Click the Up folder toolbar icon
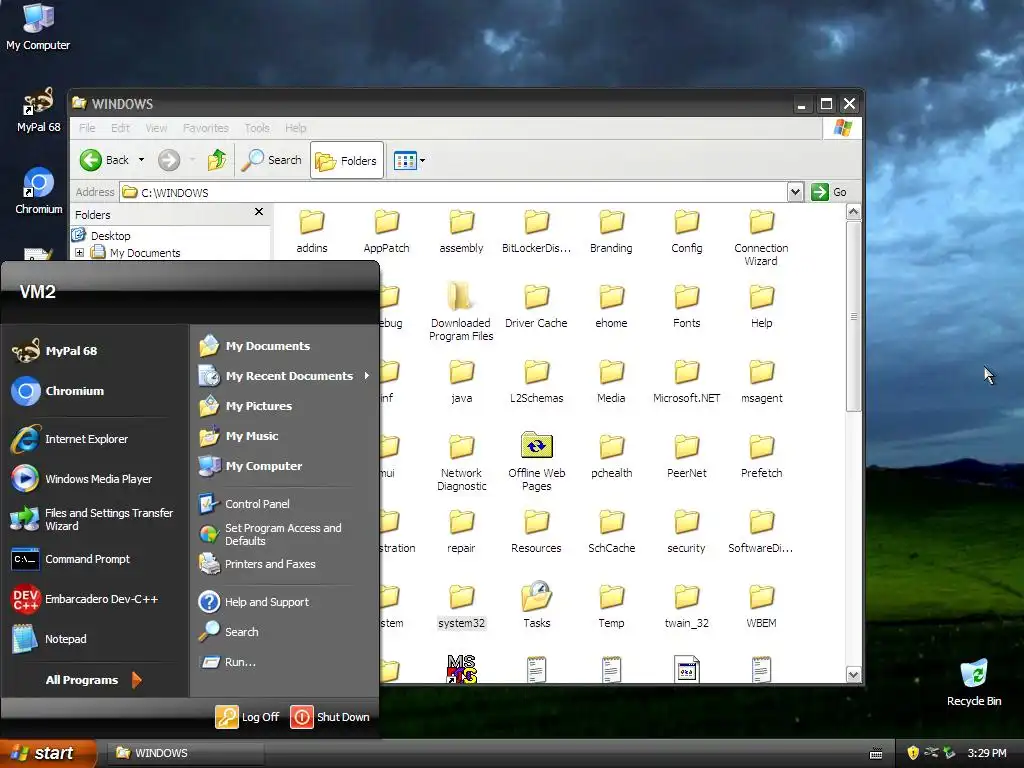This screenshot has height=768, width=1024. [x=217, y=160]
